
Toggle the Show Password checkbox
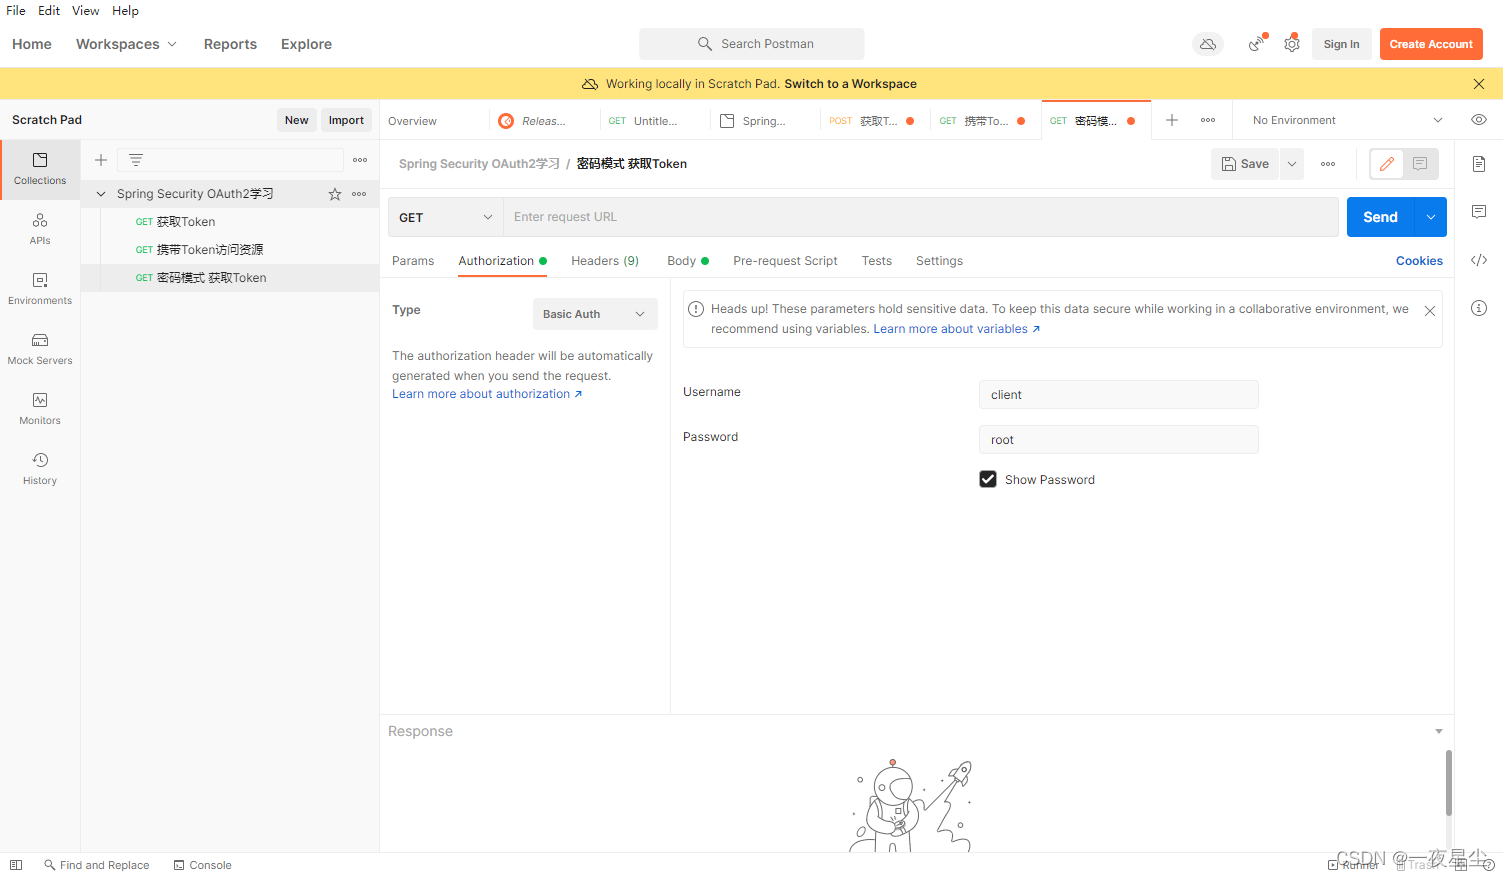click(988, 479)
